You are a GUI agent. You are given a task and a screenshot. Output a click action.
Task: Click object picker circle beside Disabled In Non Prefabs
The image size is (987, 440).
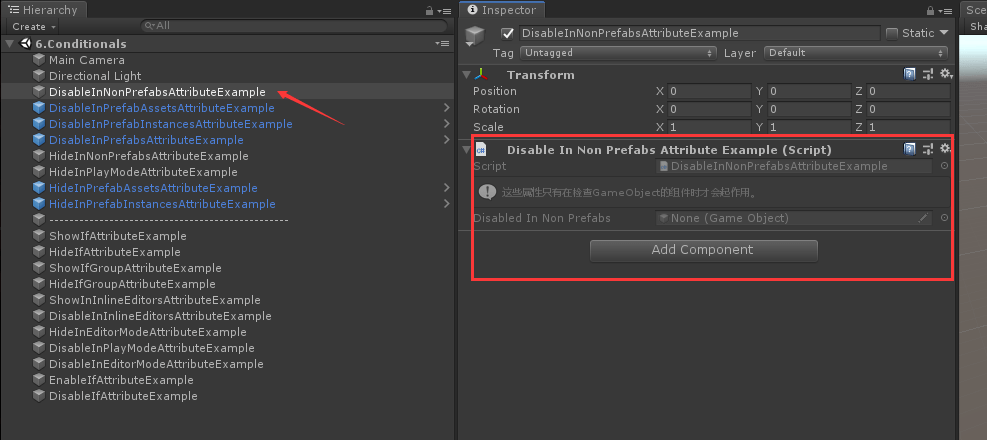(x=944, y=218)
